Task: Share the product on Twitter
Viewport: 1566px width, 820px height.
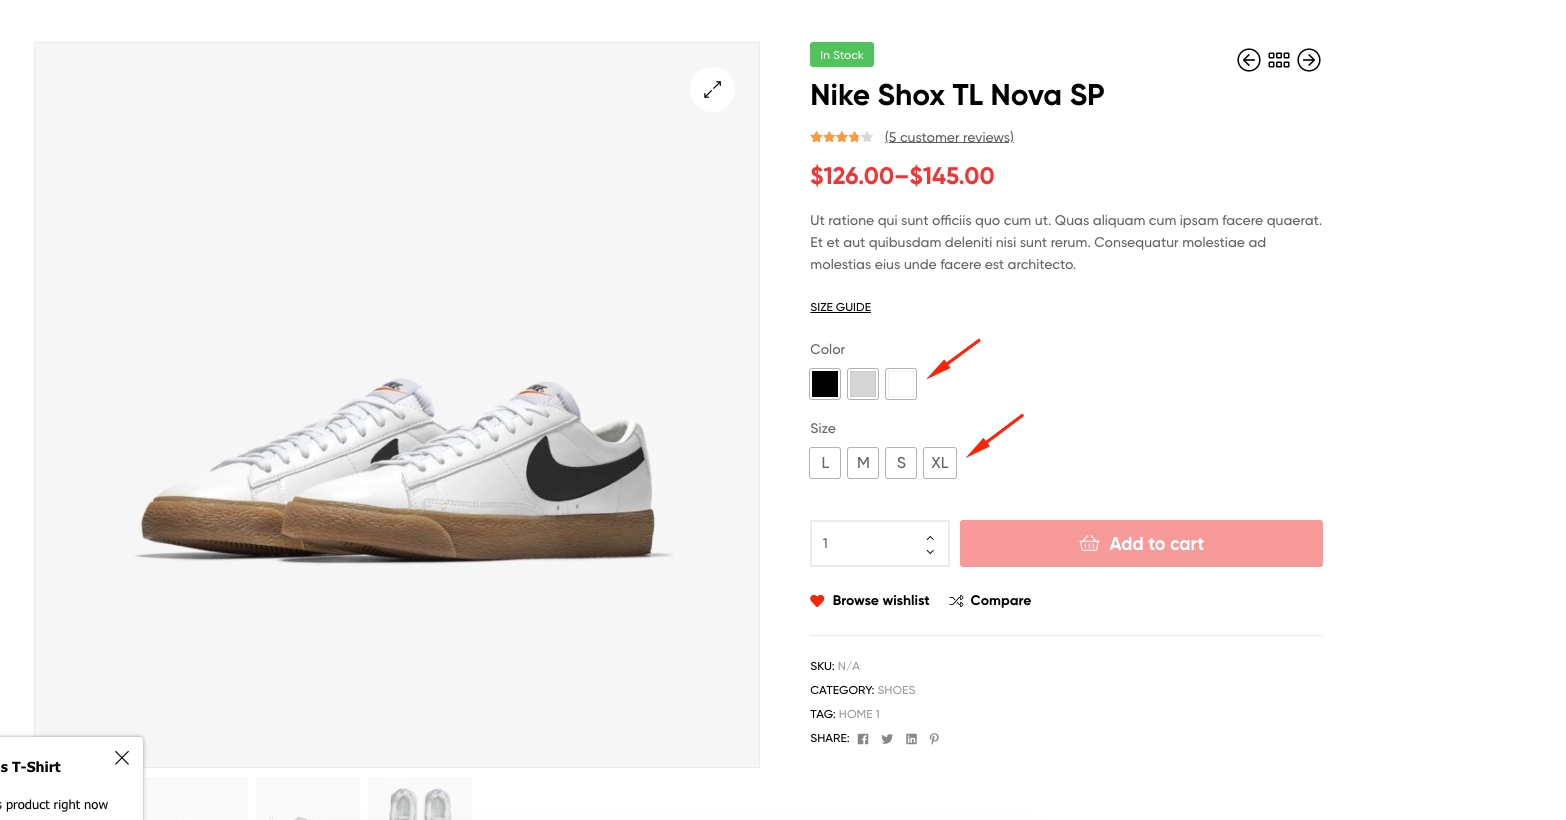Action: 887,739
